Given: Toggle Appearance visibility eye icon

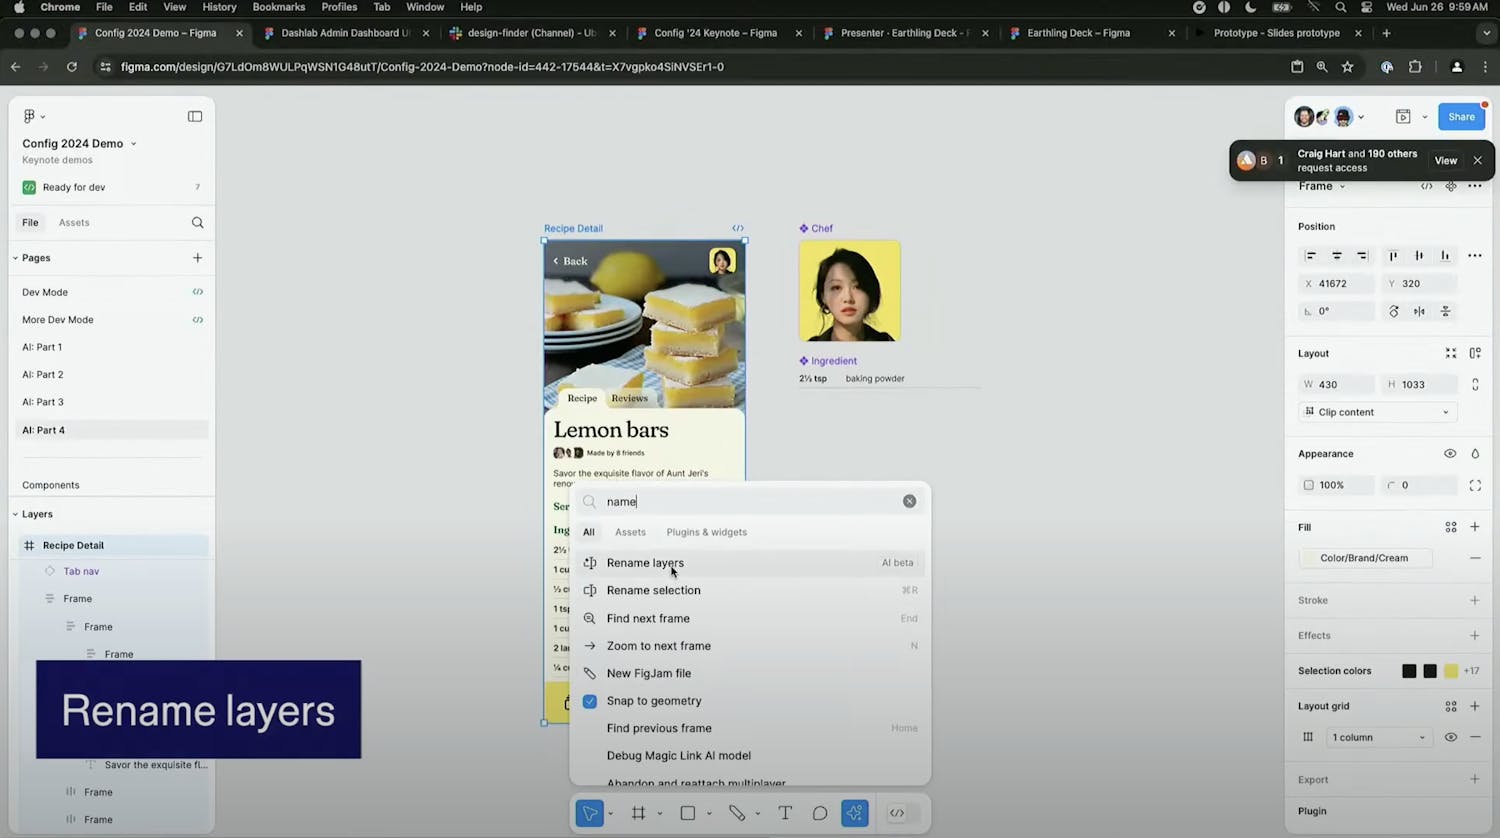Looking at the screenshot, I should coord(1450,454).
